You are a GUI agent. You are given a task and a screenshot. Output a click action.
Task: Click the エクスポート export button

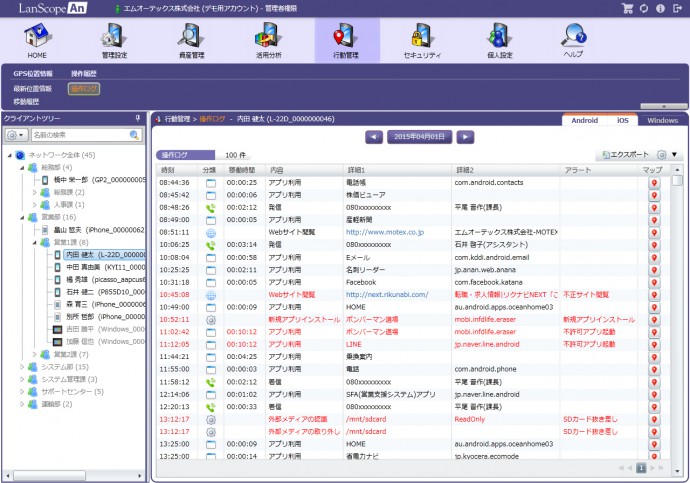625,155
